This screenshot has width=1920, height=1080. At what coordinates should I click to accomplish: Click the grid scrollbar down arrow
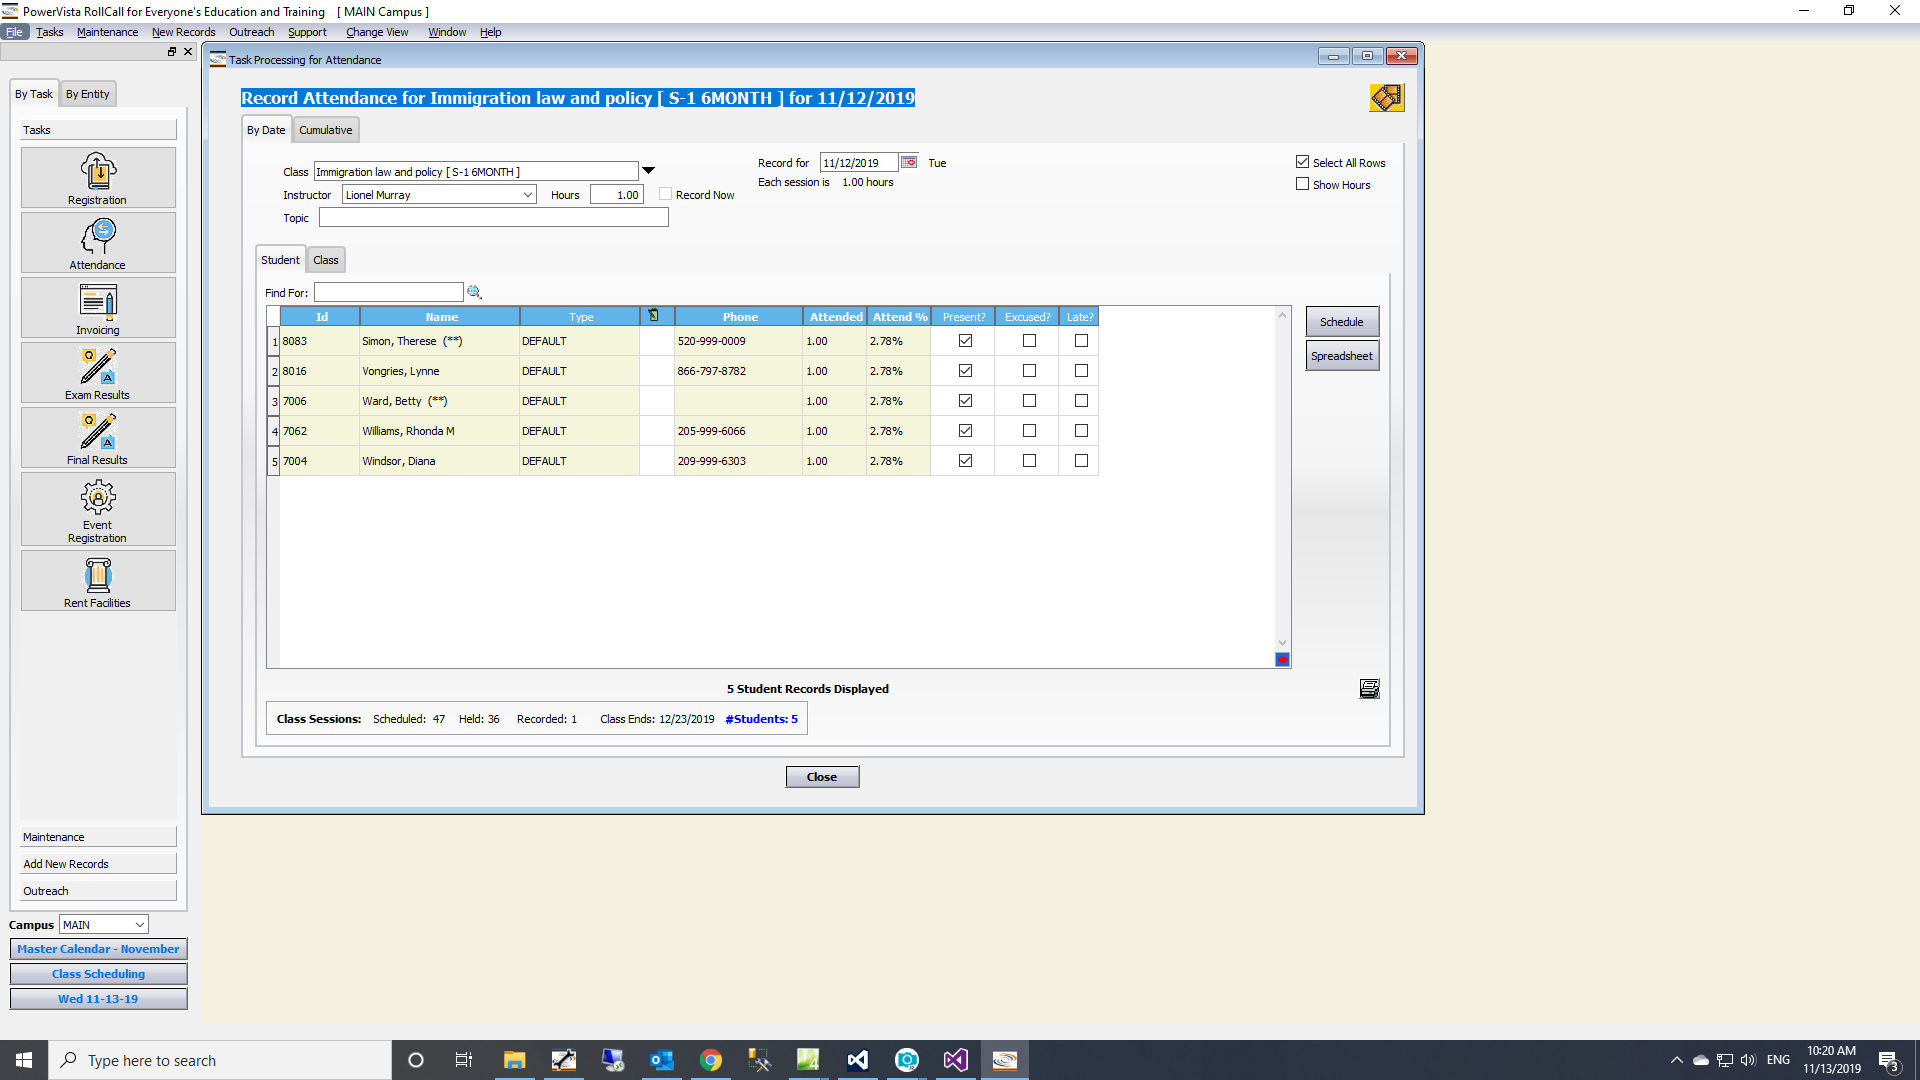1282,643
